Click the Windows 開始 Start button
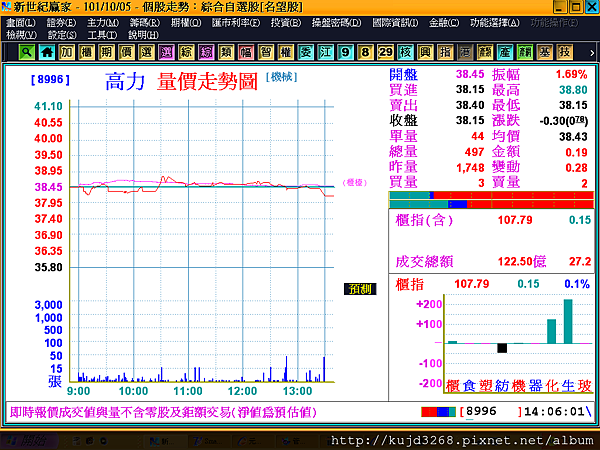 coord(29,441)
